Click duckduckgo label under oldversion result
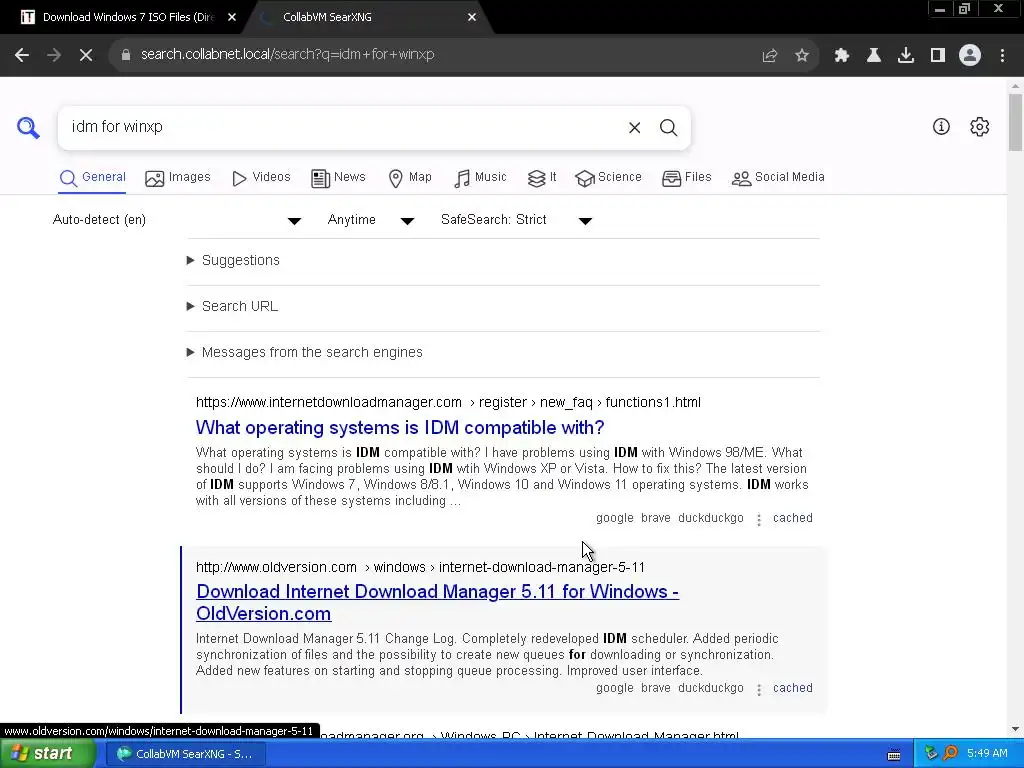The width and height of the screenshot is (1024, 768). click(711, 688)
